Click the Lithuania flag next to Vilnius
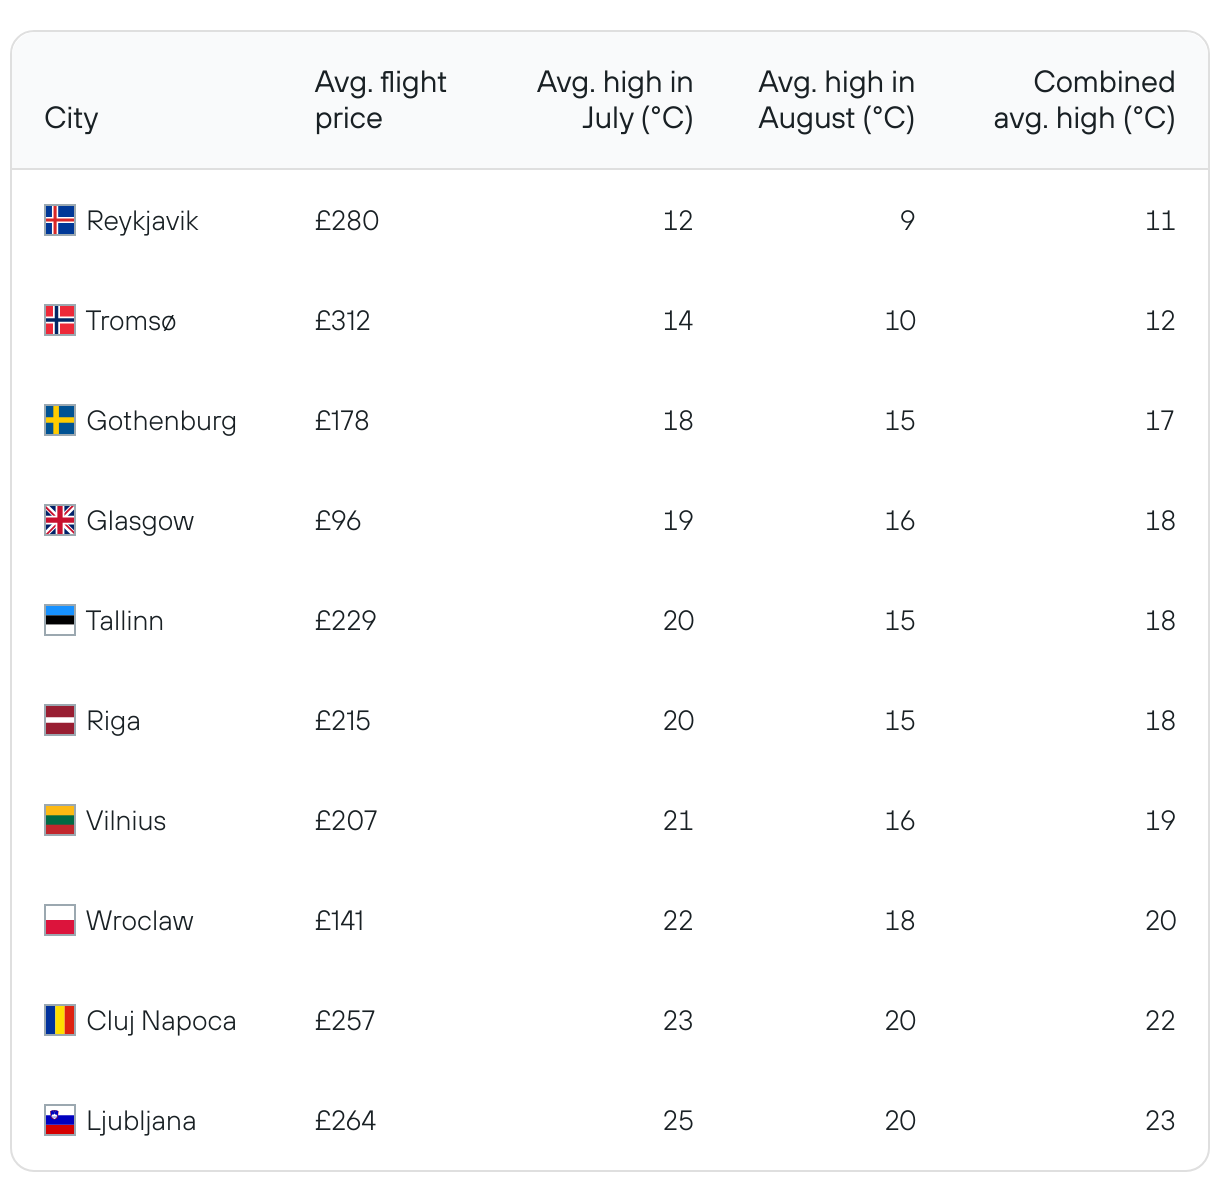Screen dimensions: 1220x1182 (60, 820)
